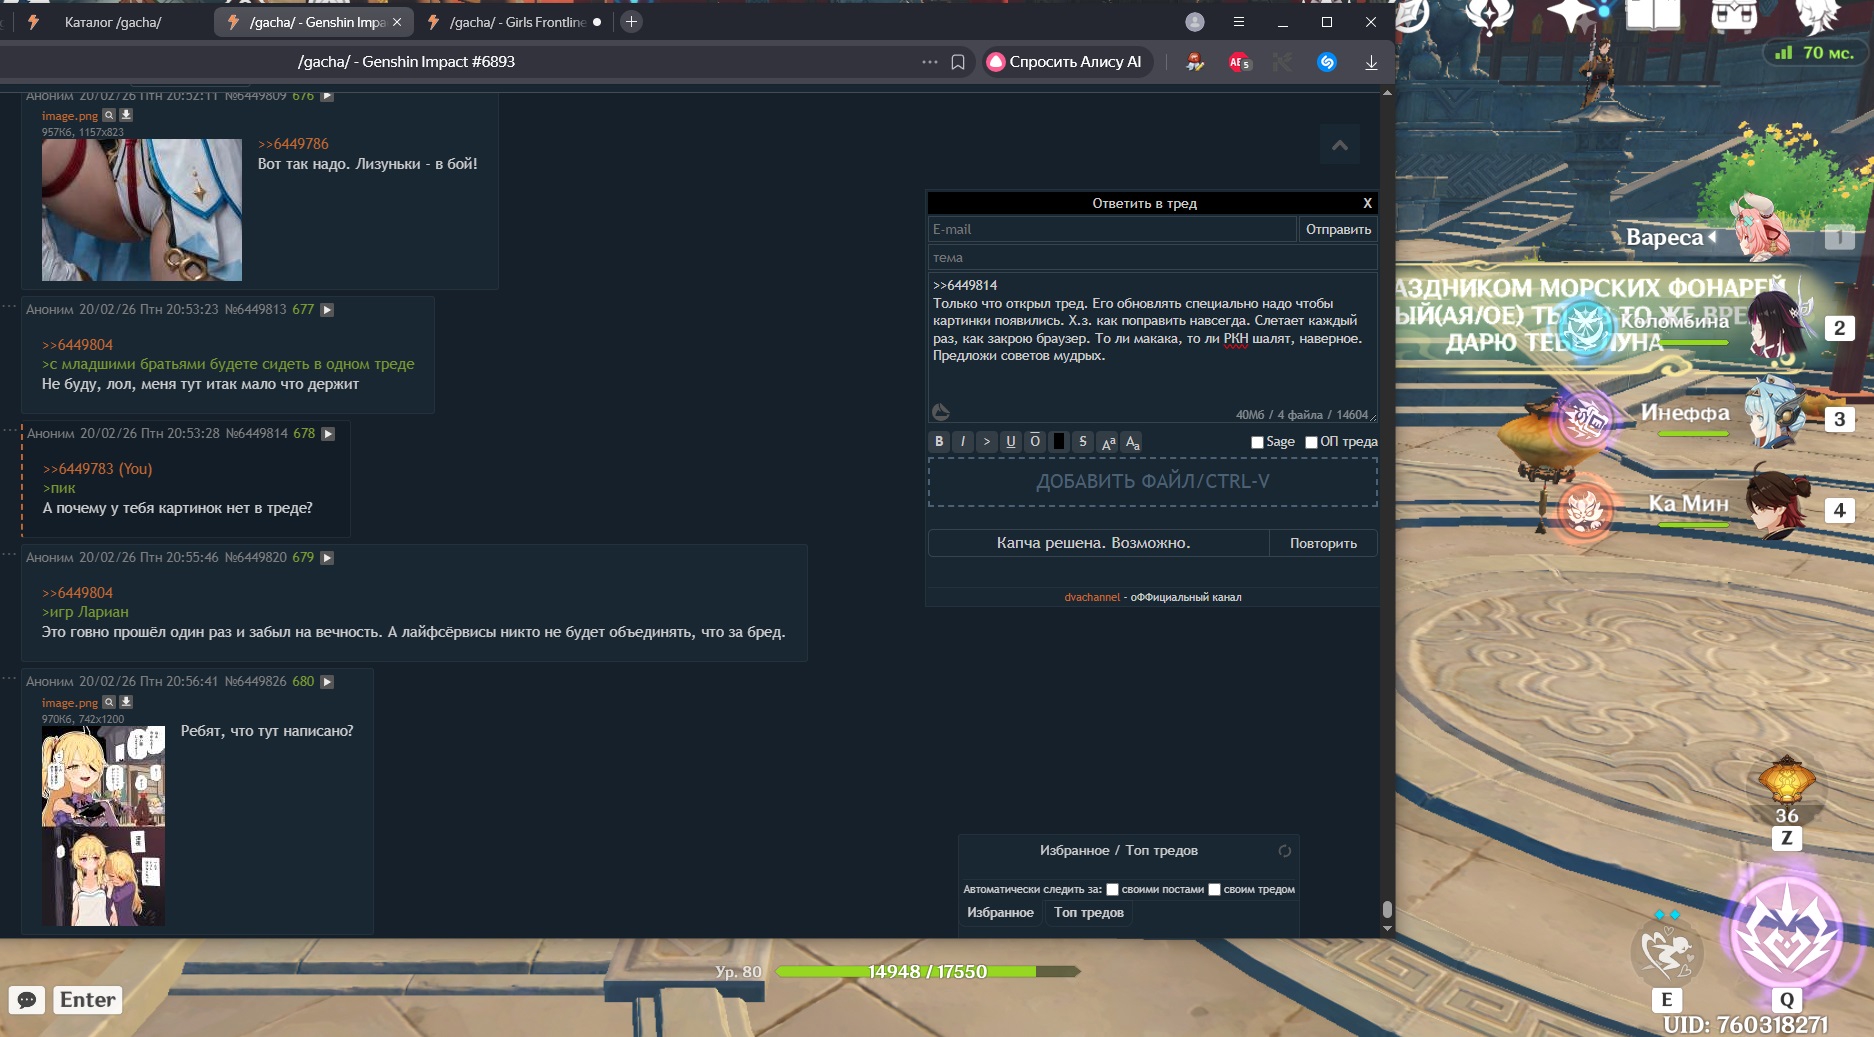1874x1037 pixels.
Task: Close the Ответить в тред reply form
Action: (x=1367, y=203)
